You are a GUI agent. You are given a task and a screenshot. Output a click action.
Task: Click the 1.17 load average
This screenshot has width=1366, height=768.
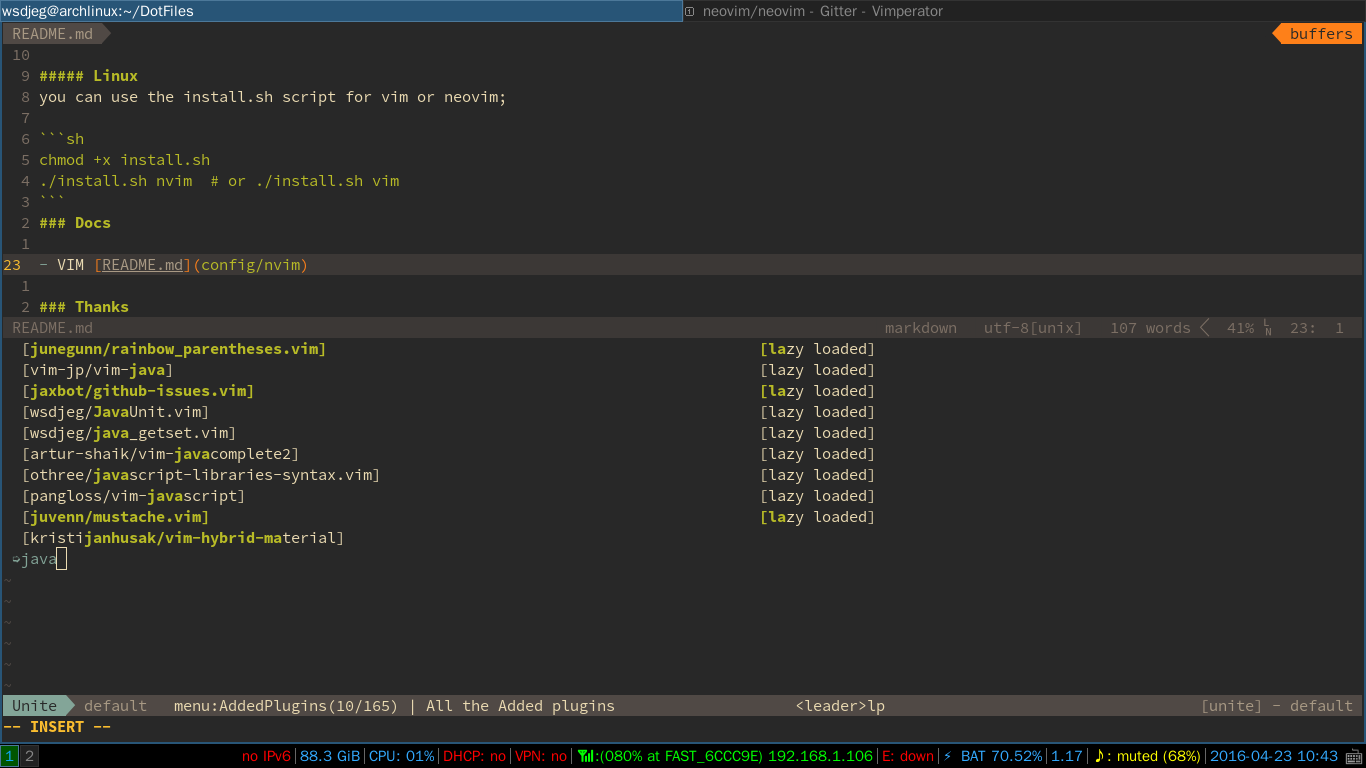[x=1067, y=756]
